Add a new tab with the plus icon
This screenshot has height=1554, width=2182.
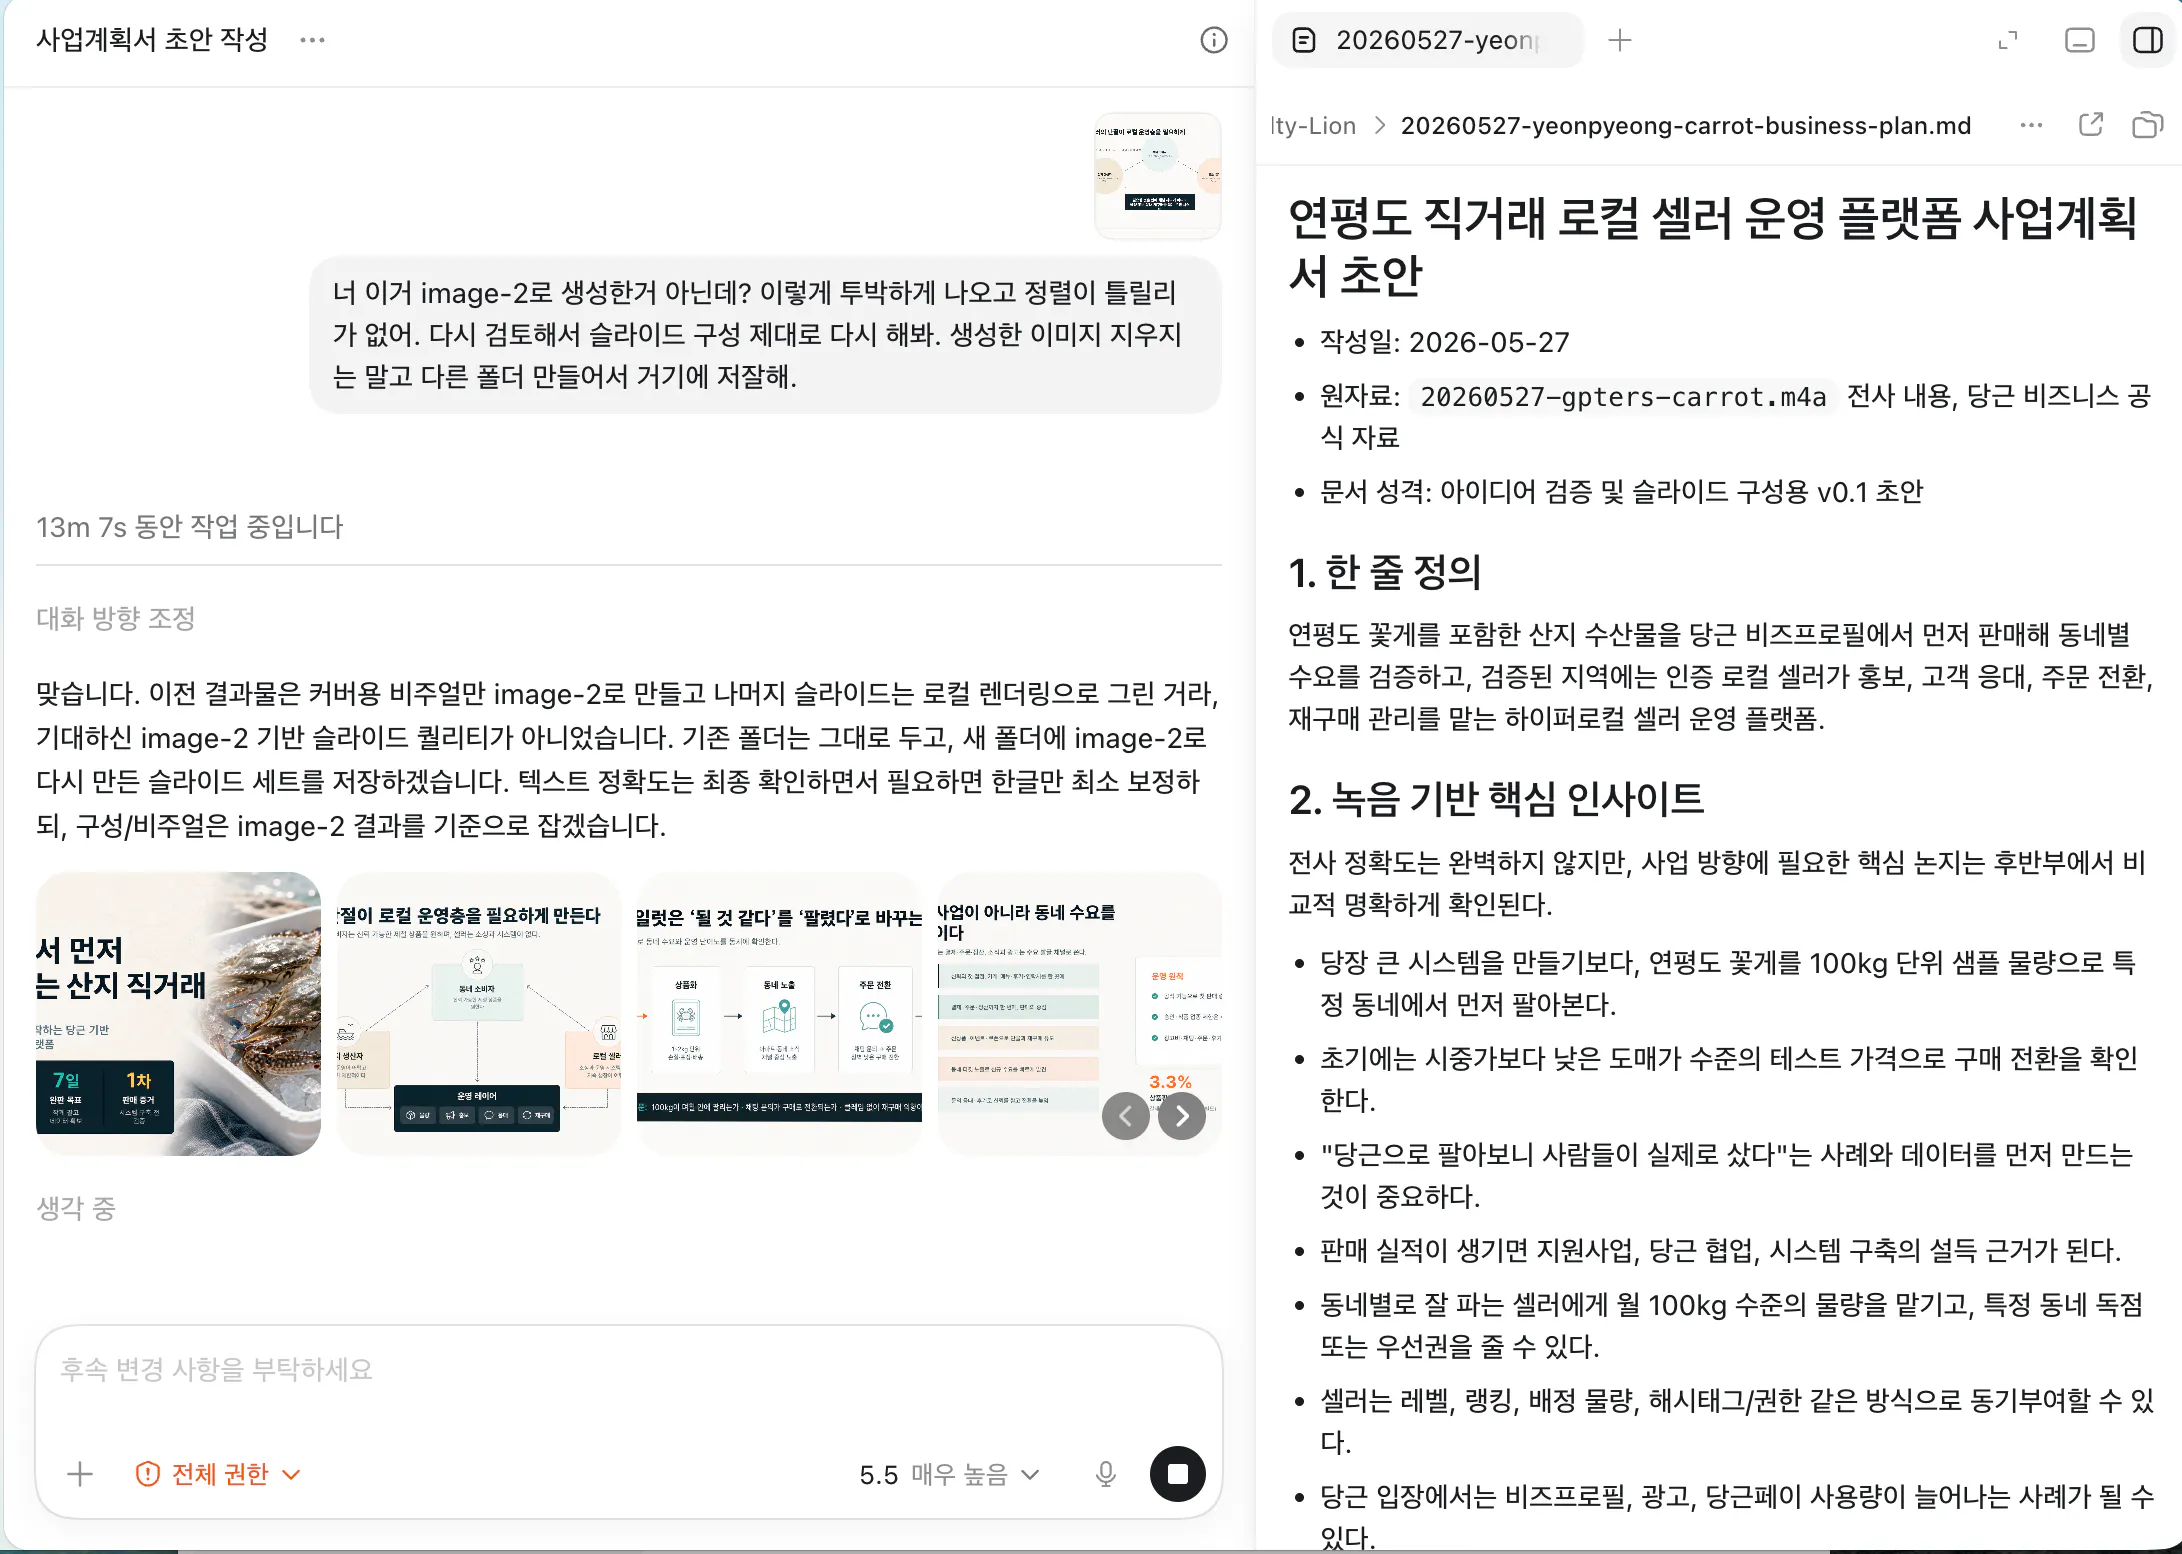(1619, 40)
